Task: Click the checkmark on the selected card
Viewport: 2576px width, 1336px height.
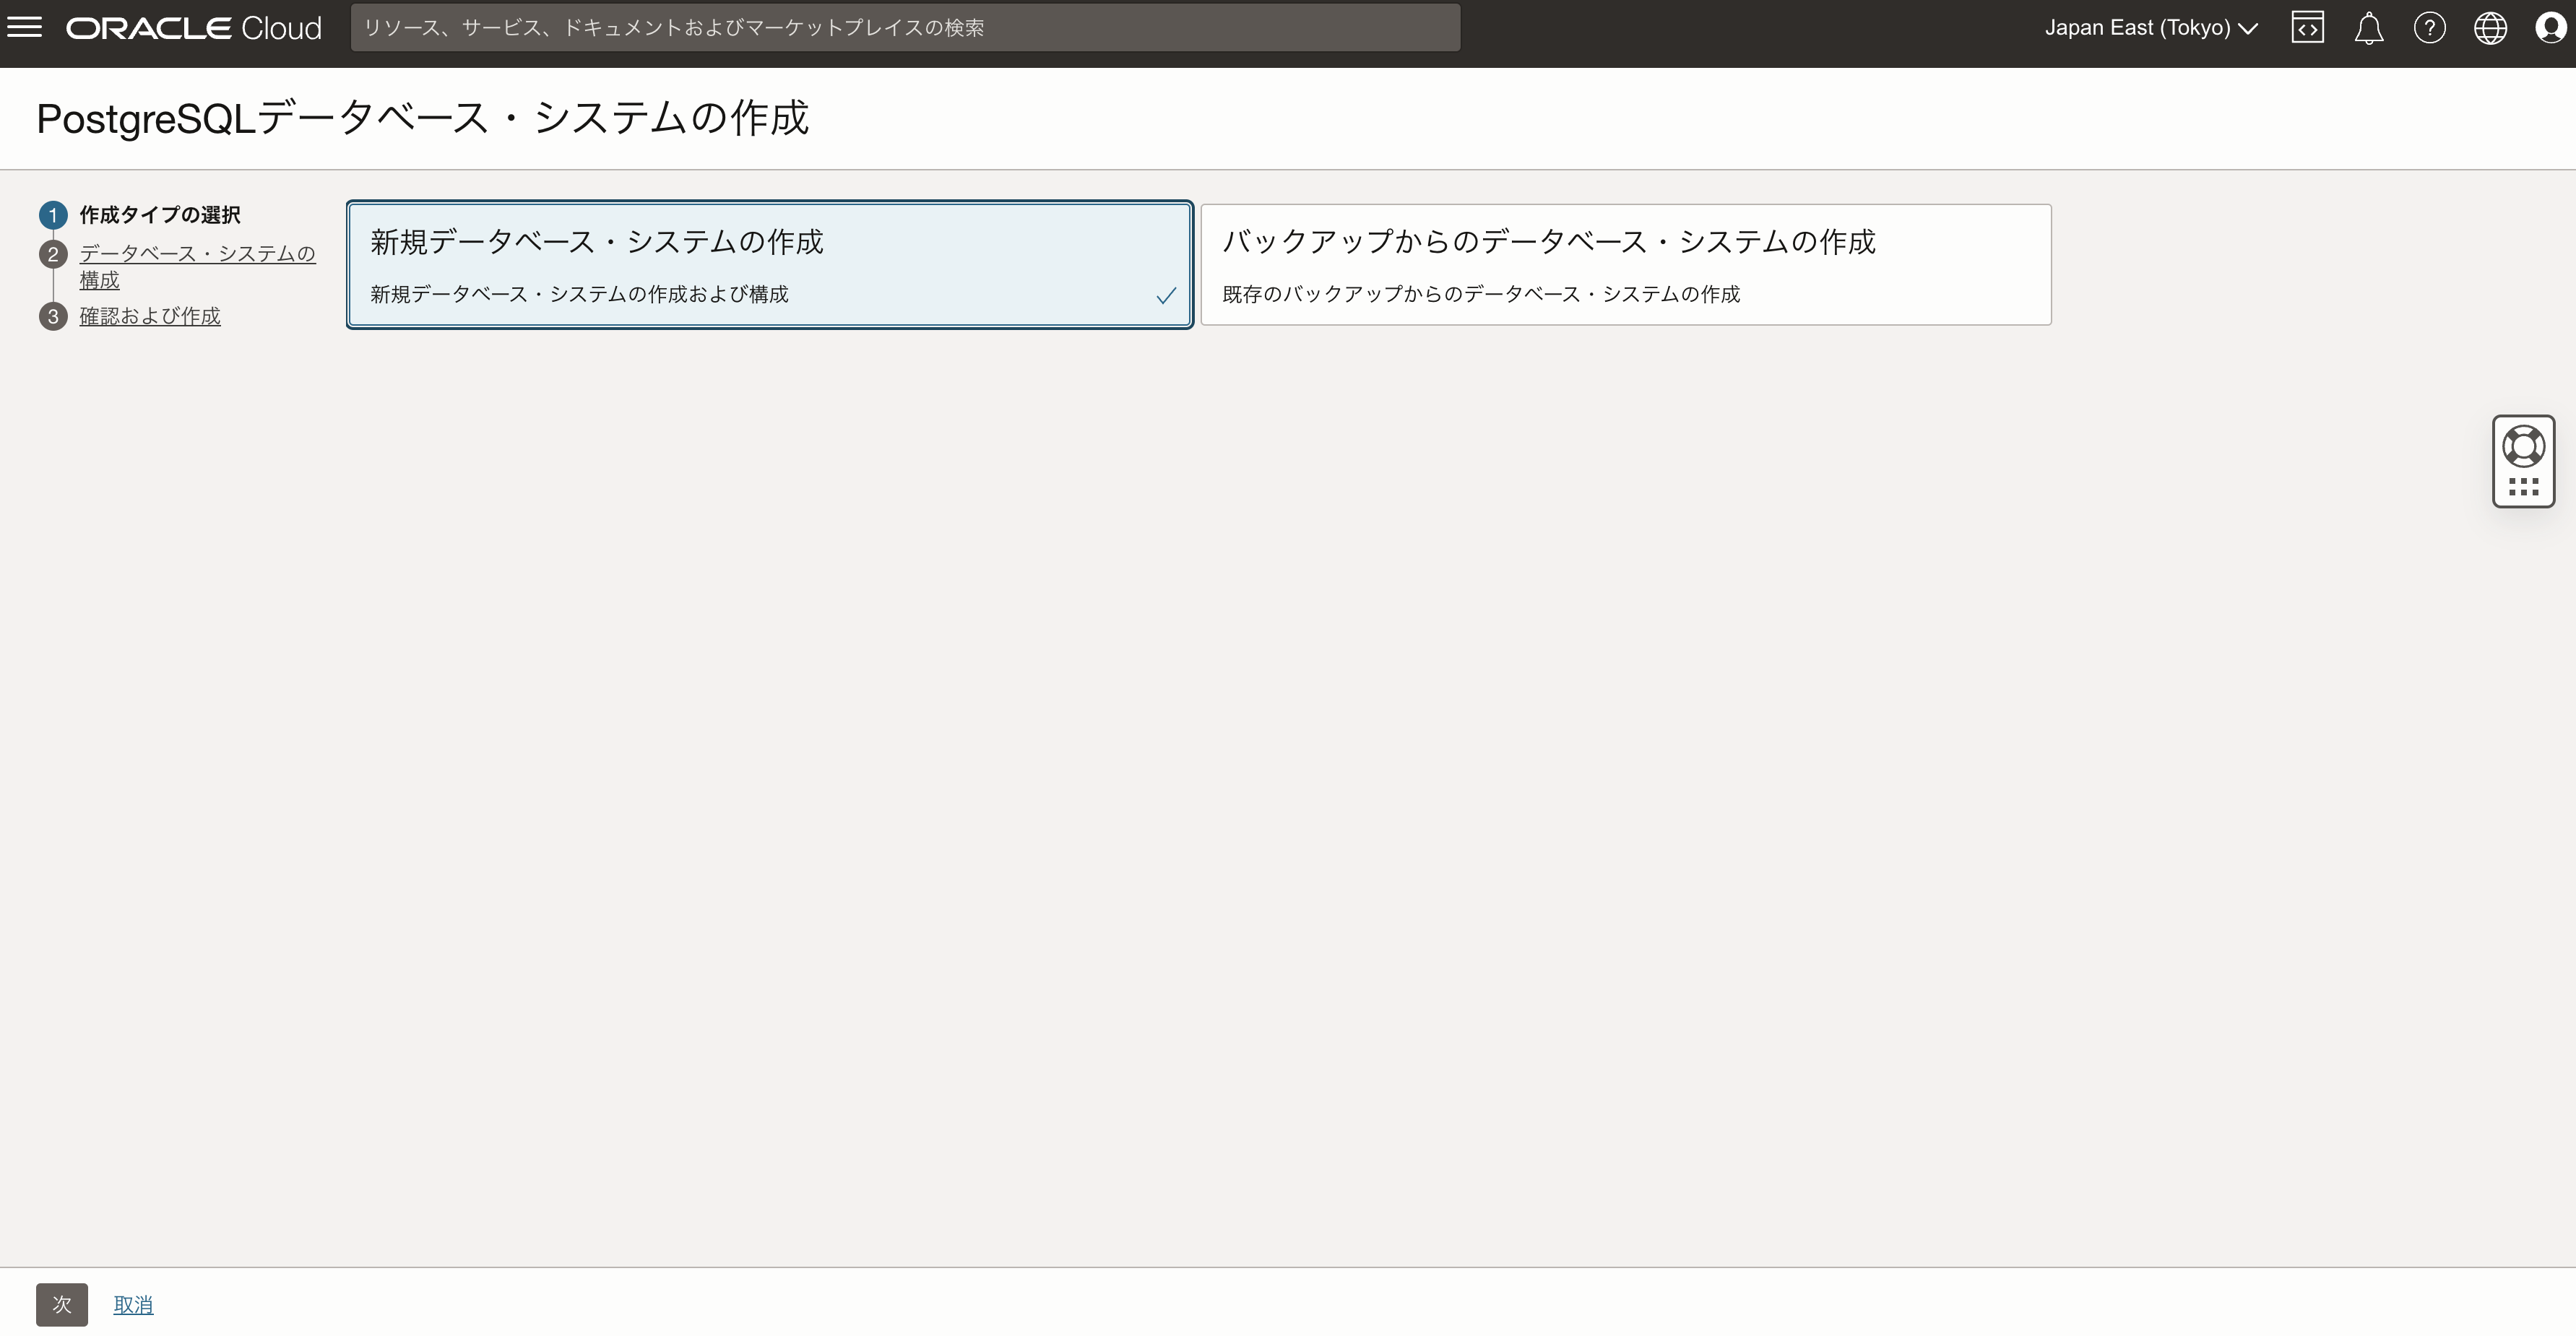Action: pyautogui.click(x=1165, y=296)
